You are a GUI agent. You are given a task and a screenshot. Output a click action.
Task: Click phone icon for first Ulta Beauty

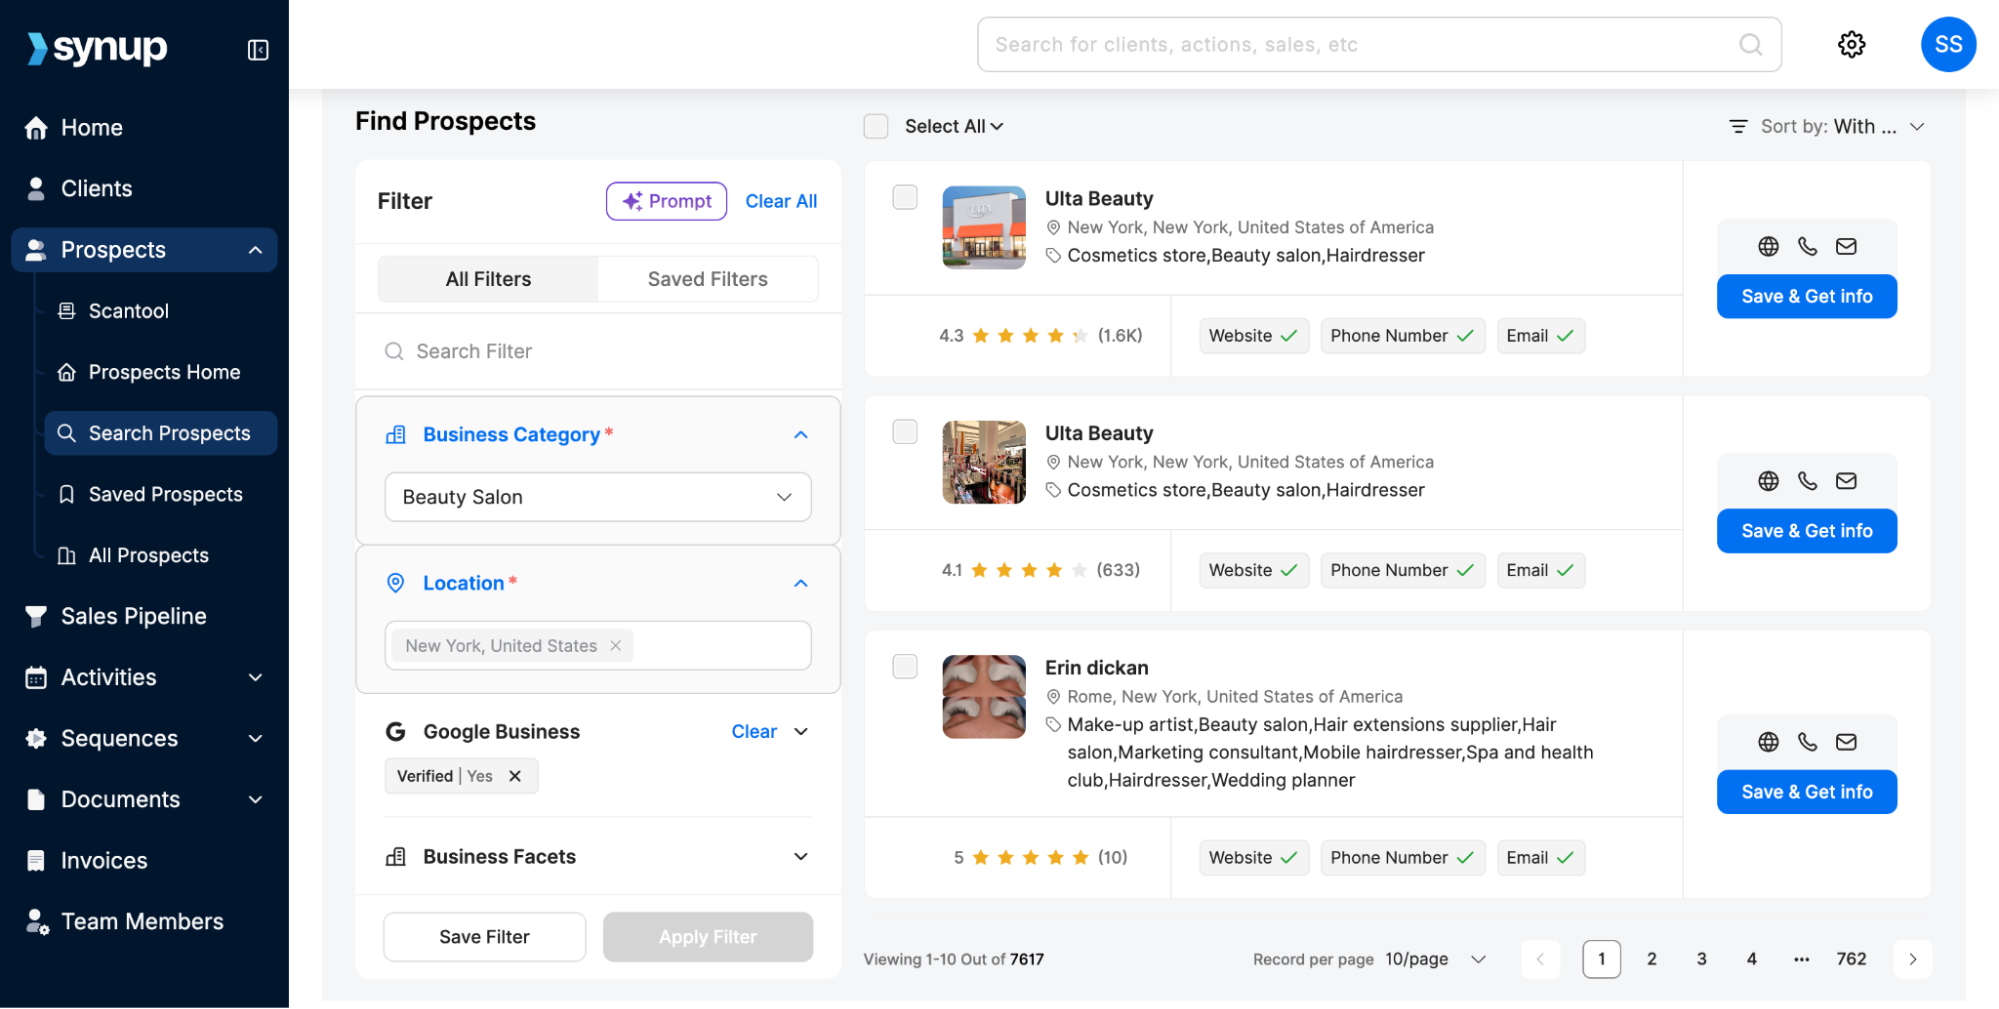[x=1807, y=246]
